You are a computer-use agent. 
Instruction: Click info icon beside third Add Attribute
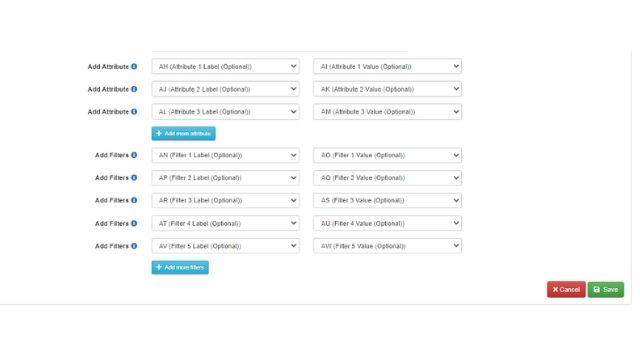click(x=134, y=111)
